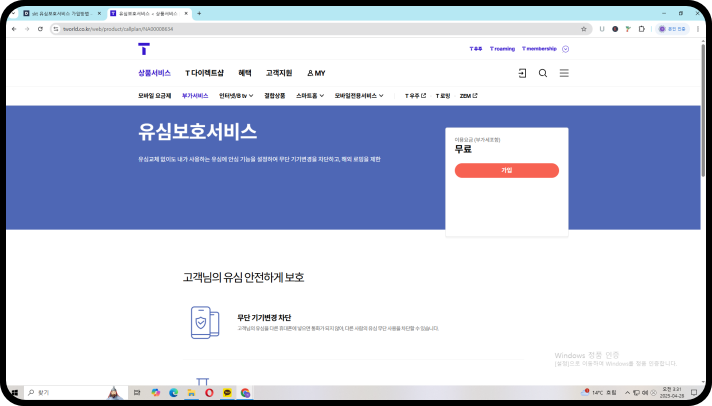Open the Chrome three-dot menu
Viewport: 712px width, 406px height.
[698, 29]
